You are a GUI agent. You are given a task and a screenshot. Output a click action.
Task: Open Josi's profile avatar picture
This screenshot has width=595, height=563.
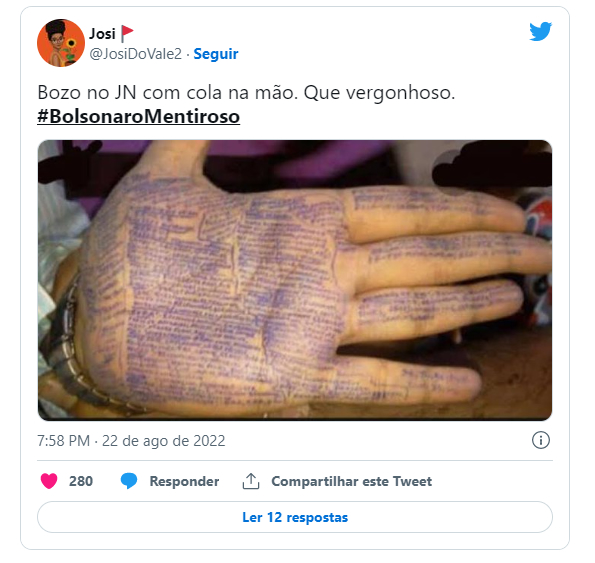pos(61,43)
